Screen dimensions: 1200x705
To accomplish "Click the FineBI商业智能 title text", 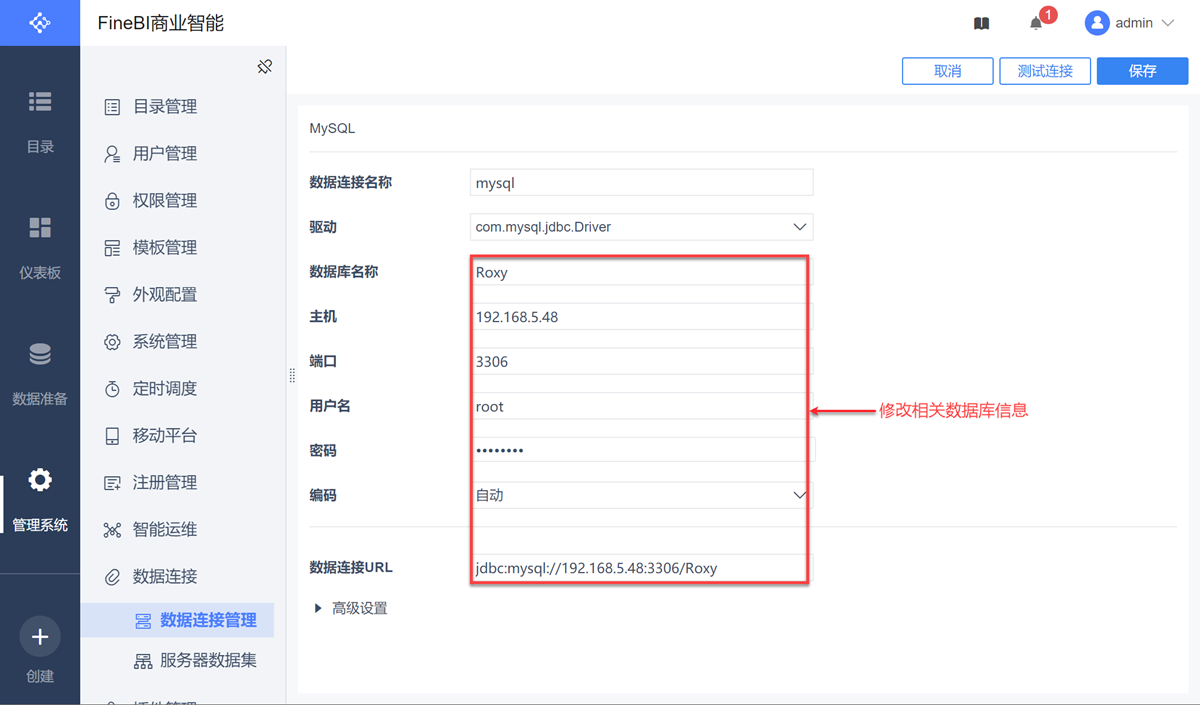I will (161, 23).
